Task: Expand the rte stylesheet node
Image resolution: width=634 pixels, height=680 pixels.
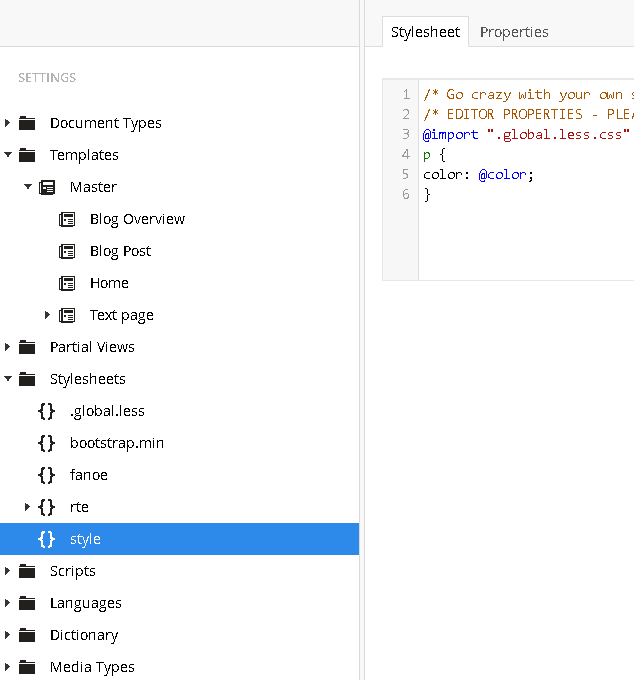Action: (27, 507)
